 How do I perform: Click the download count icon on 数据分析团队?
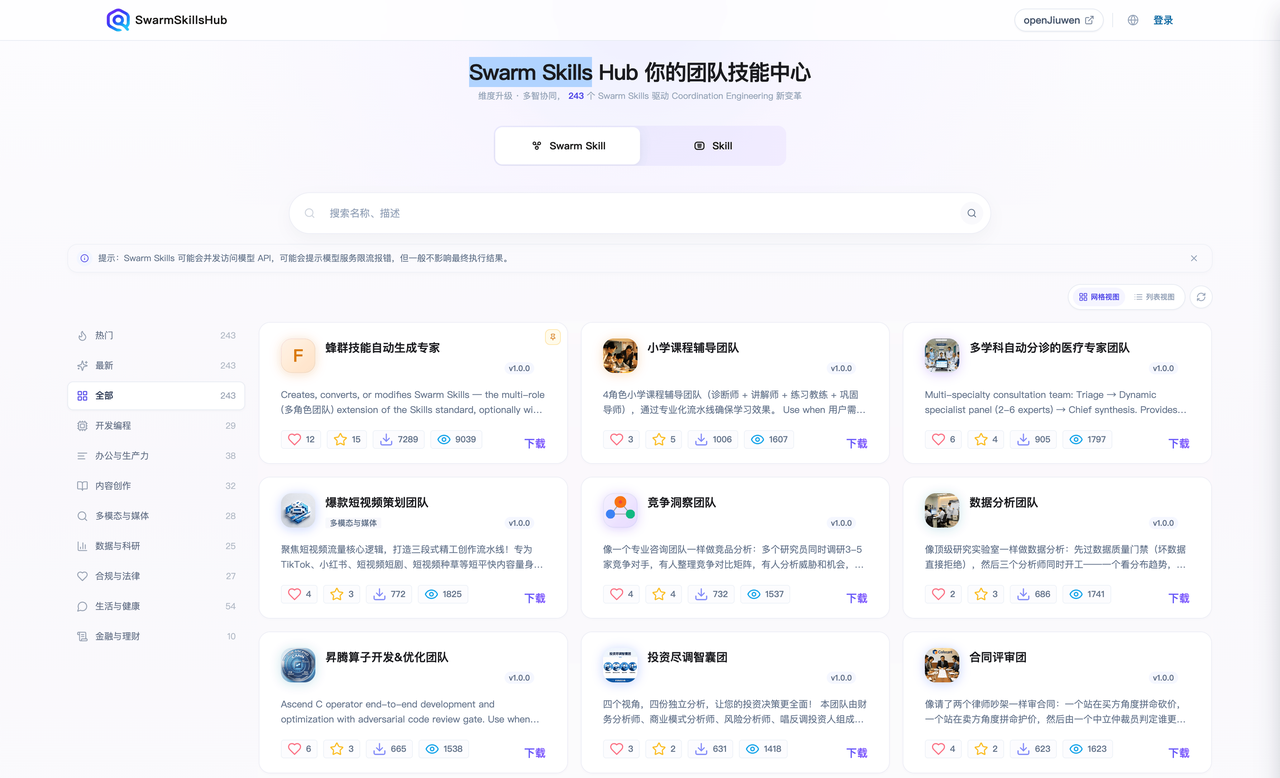pos(1024,594)
